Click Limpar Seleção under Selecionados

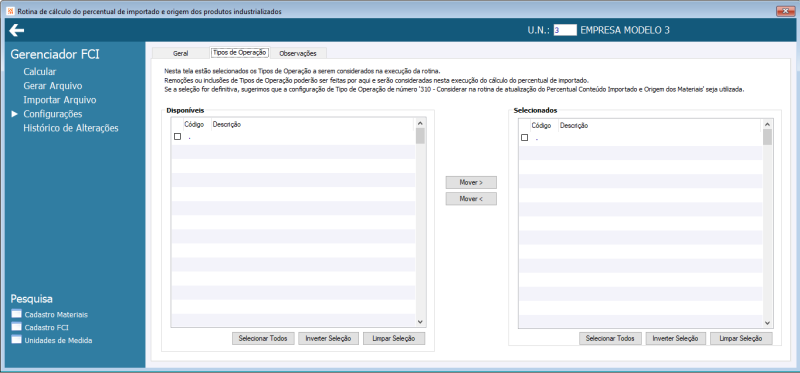point(741,338)
